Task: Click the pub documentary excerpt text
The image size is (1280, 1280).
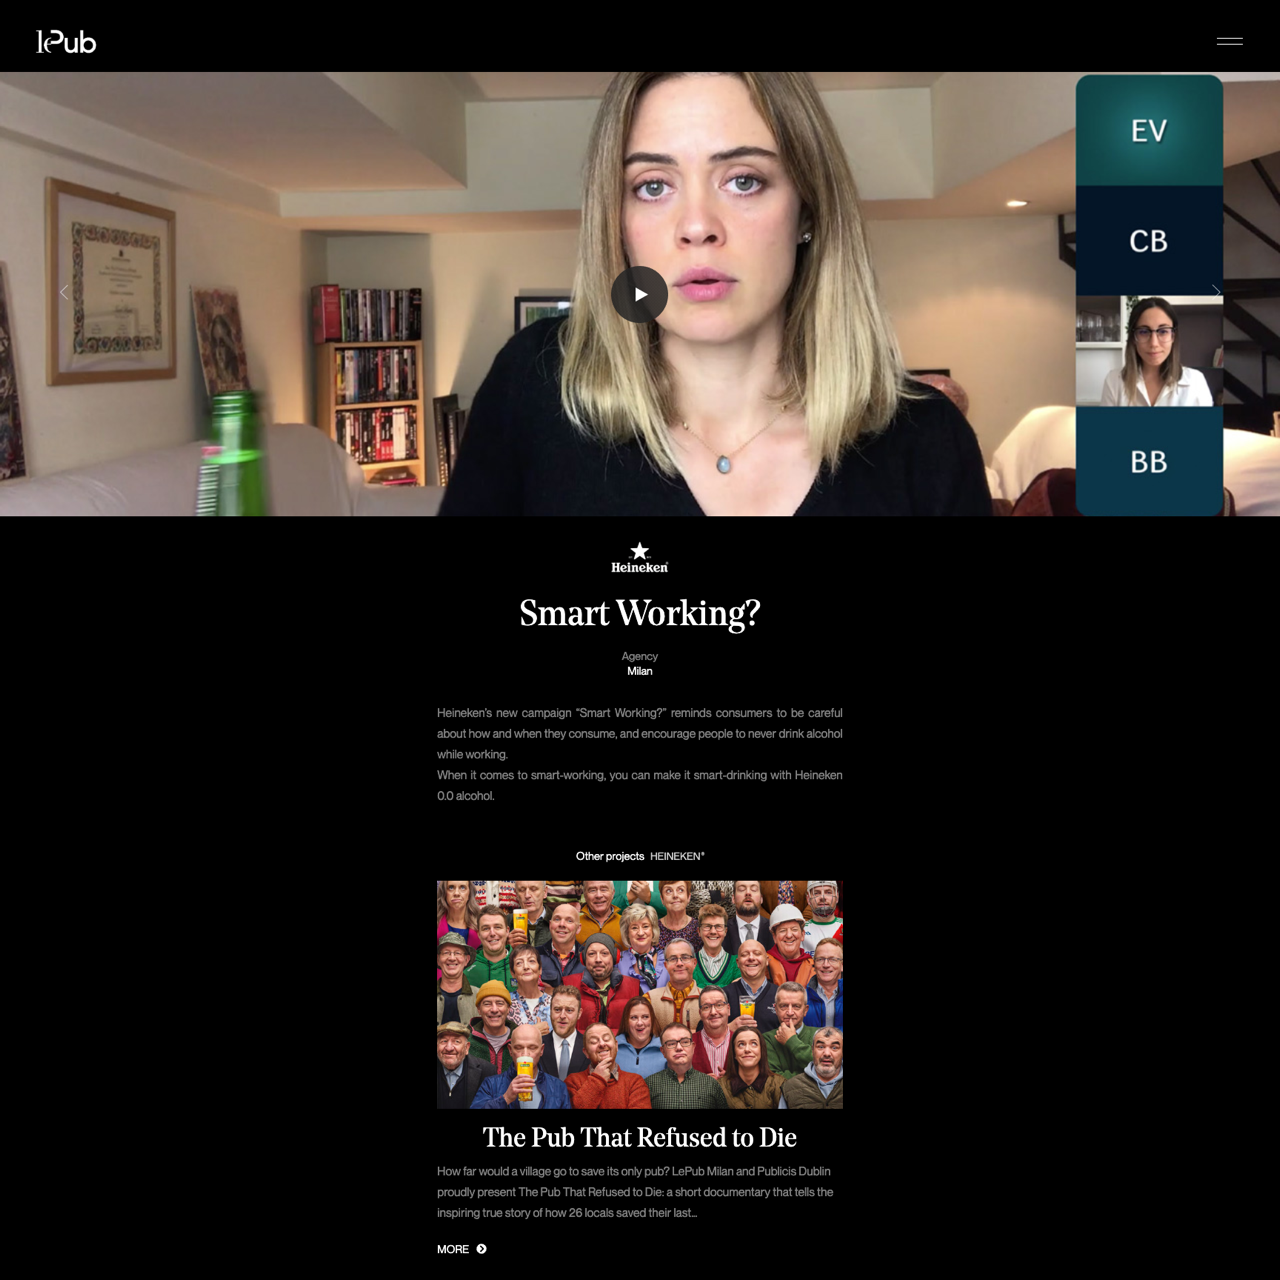Action: click(635, 1192)
